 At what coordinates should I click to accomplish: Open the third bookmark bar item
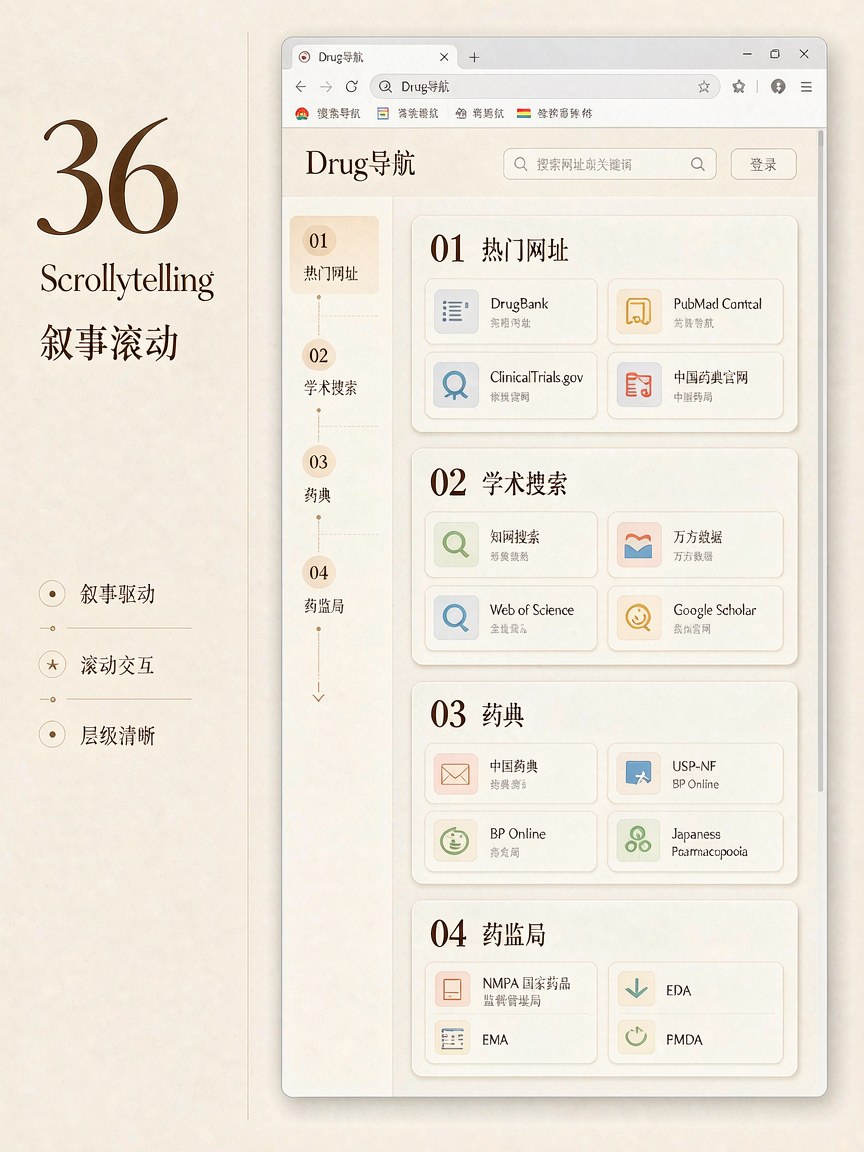(480, 113)
